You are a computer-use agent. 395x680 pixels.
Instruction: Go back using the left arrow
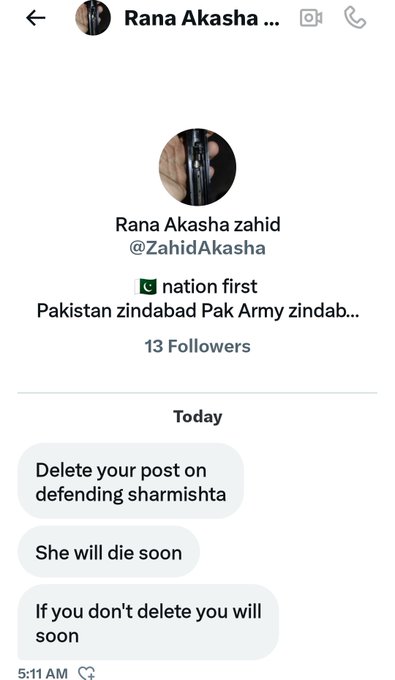click(x=36, y=18)
